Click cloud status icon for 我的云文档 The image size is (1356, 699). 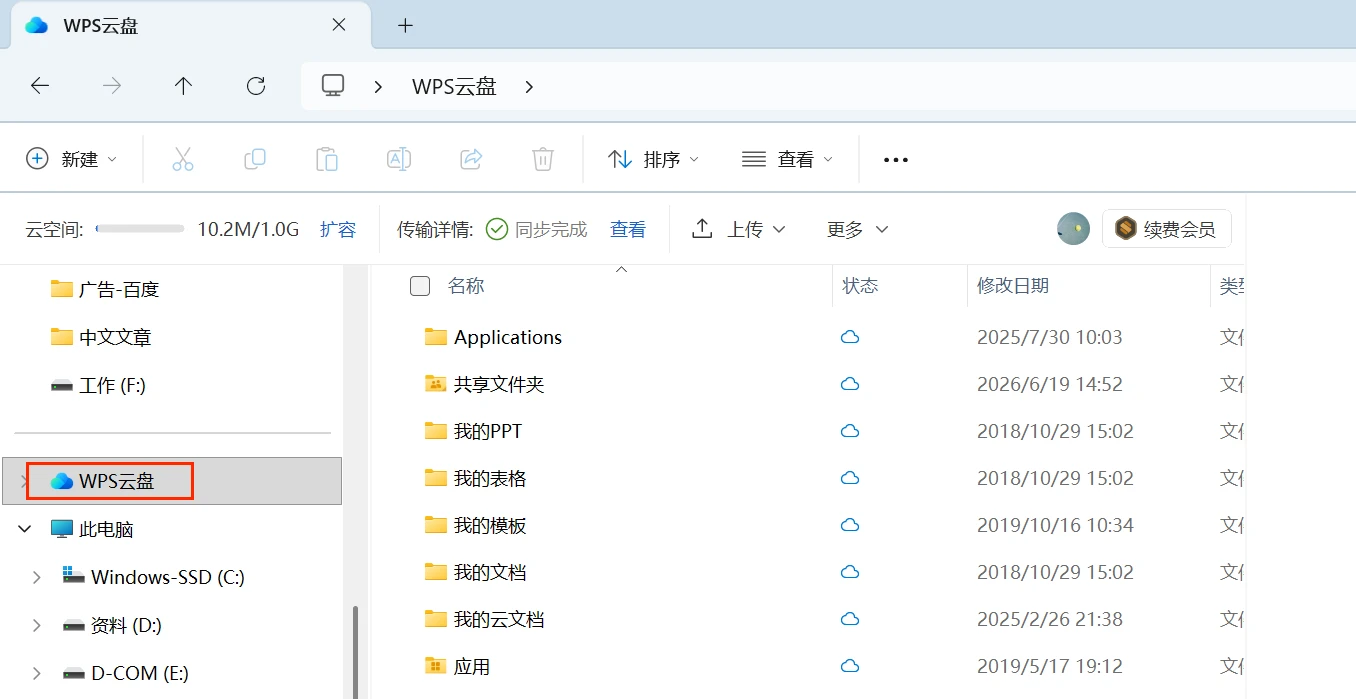point(850,620)
